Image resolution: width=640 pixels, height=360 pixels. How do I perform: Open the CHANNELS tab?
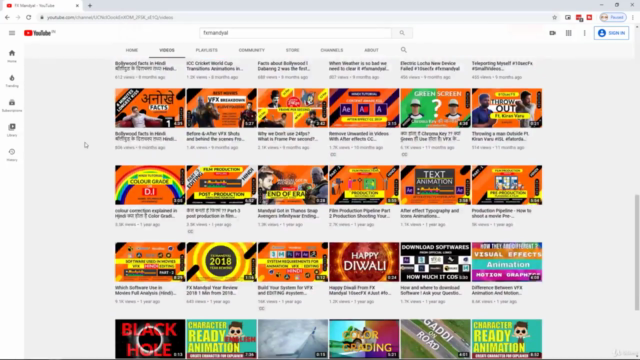331,50
